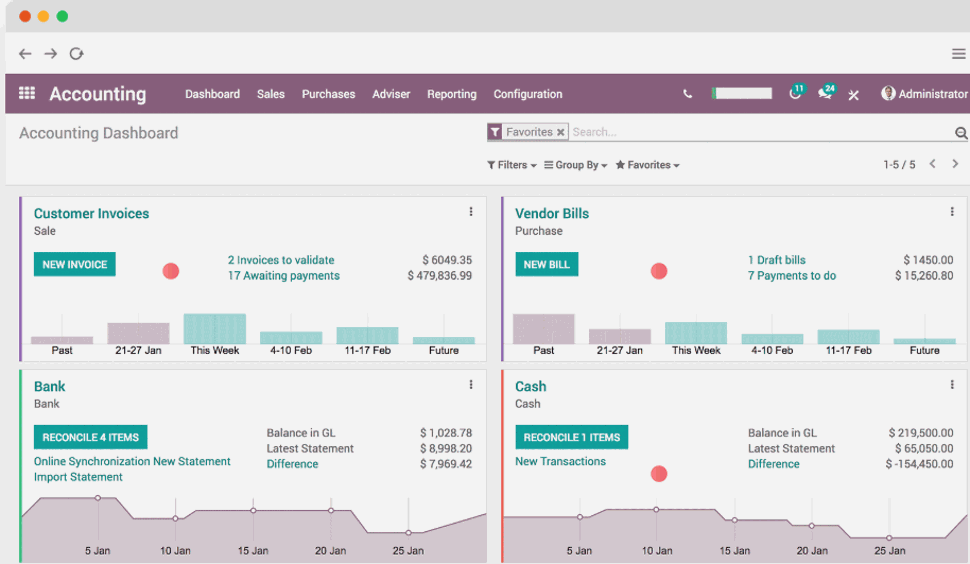Click the phone call icon in navbar
The image size is (970, 564).
tap(687, 94)
